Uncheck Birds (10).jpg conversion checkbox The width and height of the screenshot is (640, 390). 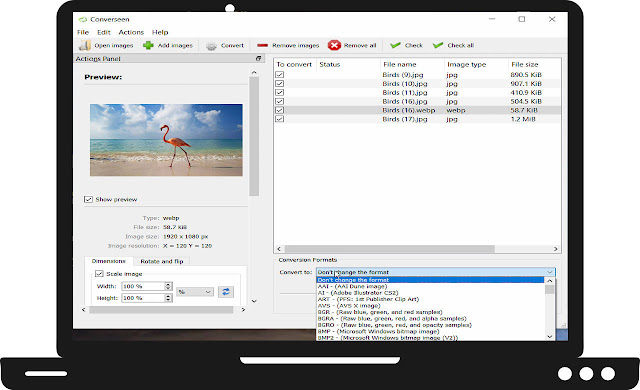(280, 84)
